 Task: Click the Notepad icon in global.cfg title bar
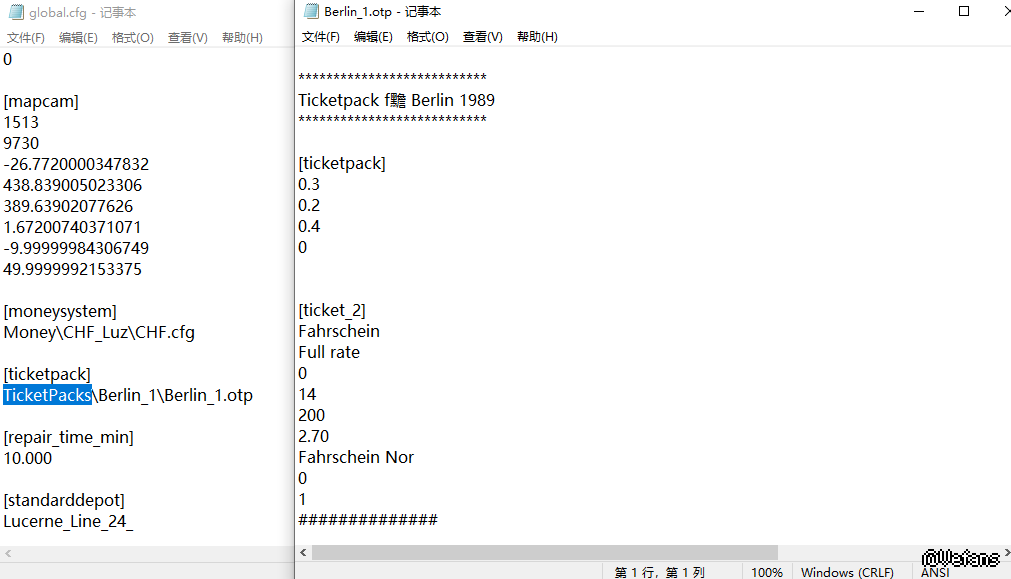pos(16,12)
